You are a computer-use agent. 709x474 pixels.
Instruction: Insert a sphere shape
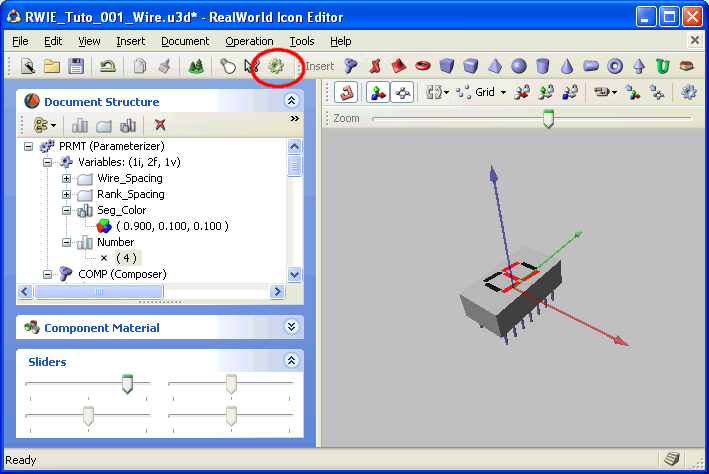tap(519, 66)
